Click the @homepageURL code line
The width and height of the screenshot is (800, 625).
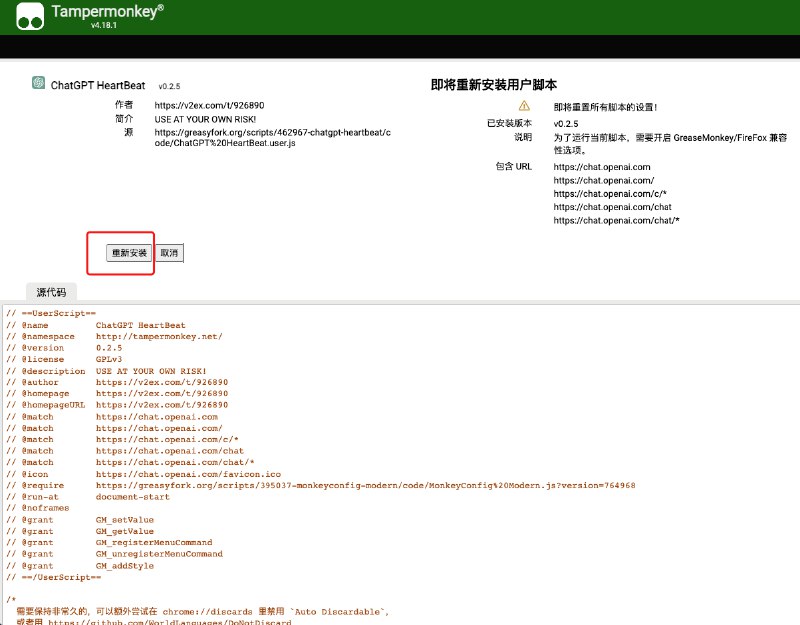(117, 405)
